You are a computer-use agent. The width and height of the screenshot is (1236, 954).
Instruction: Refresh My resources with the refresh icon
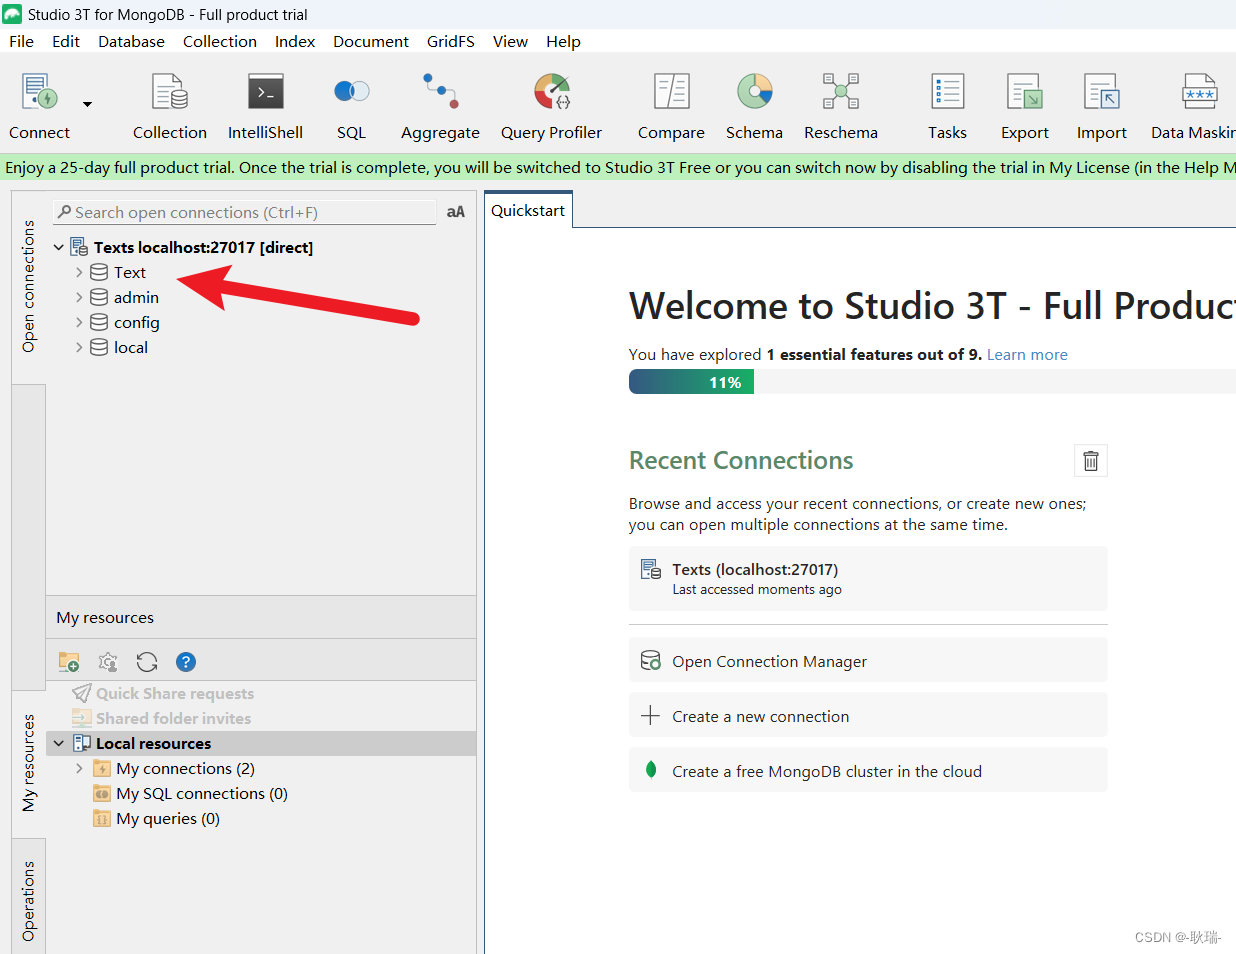click(x=147, y=662)
